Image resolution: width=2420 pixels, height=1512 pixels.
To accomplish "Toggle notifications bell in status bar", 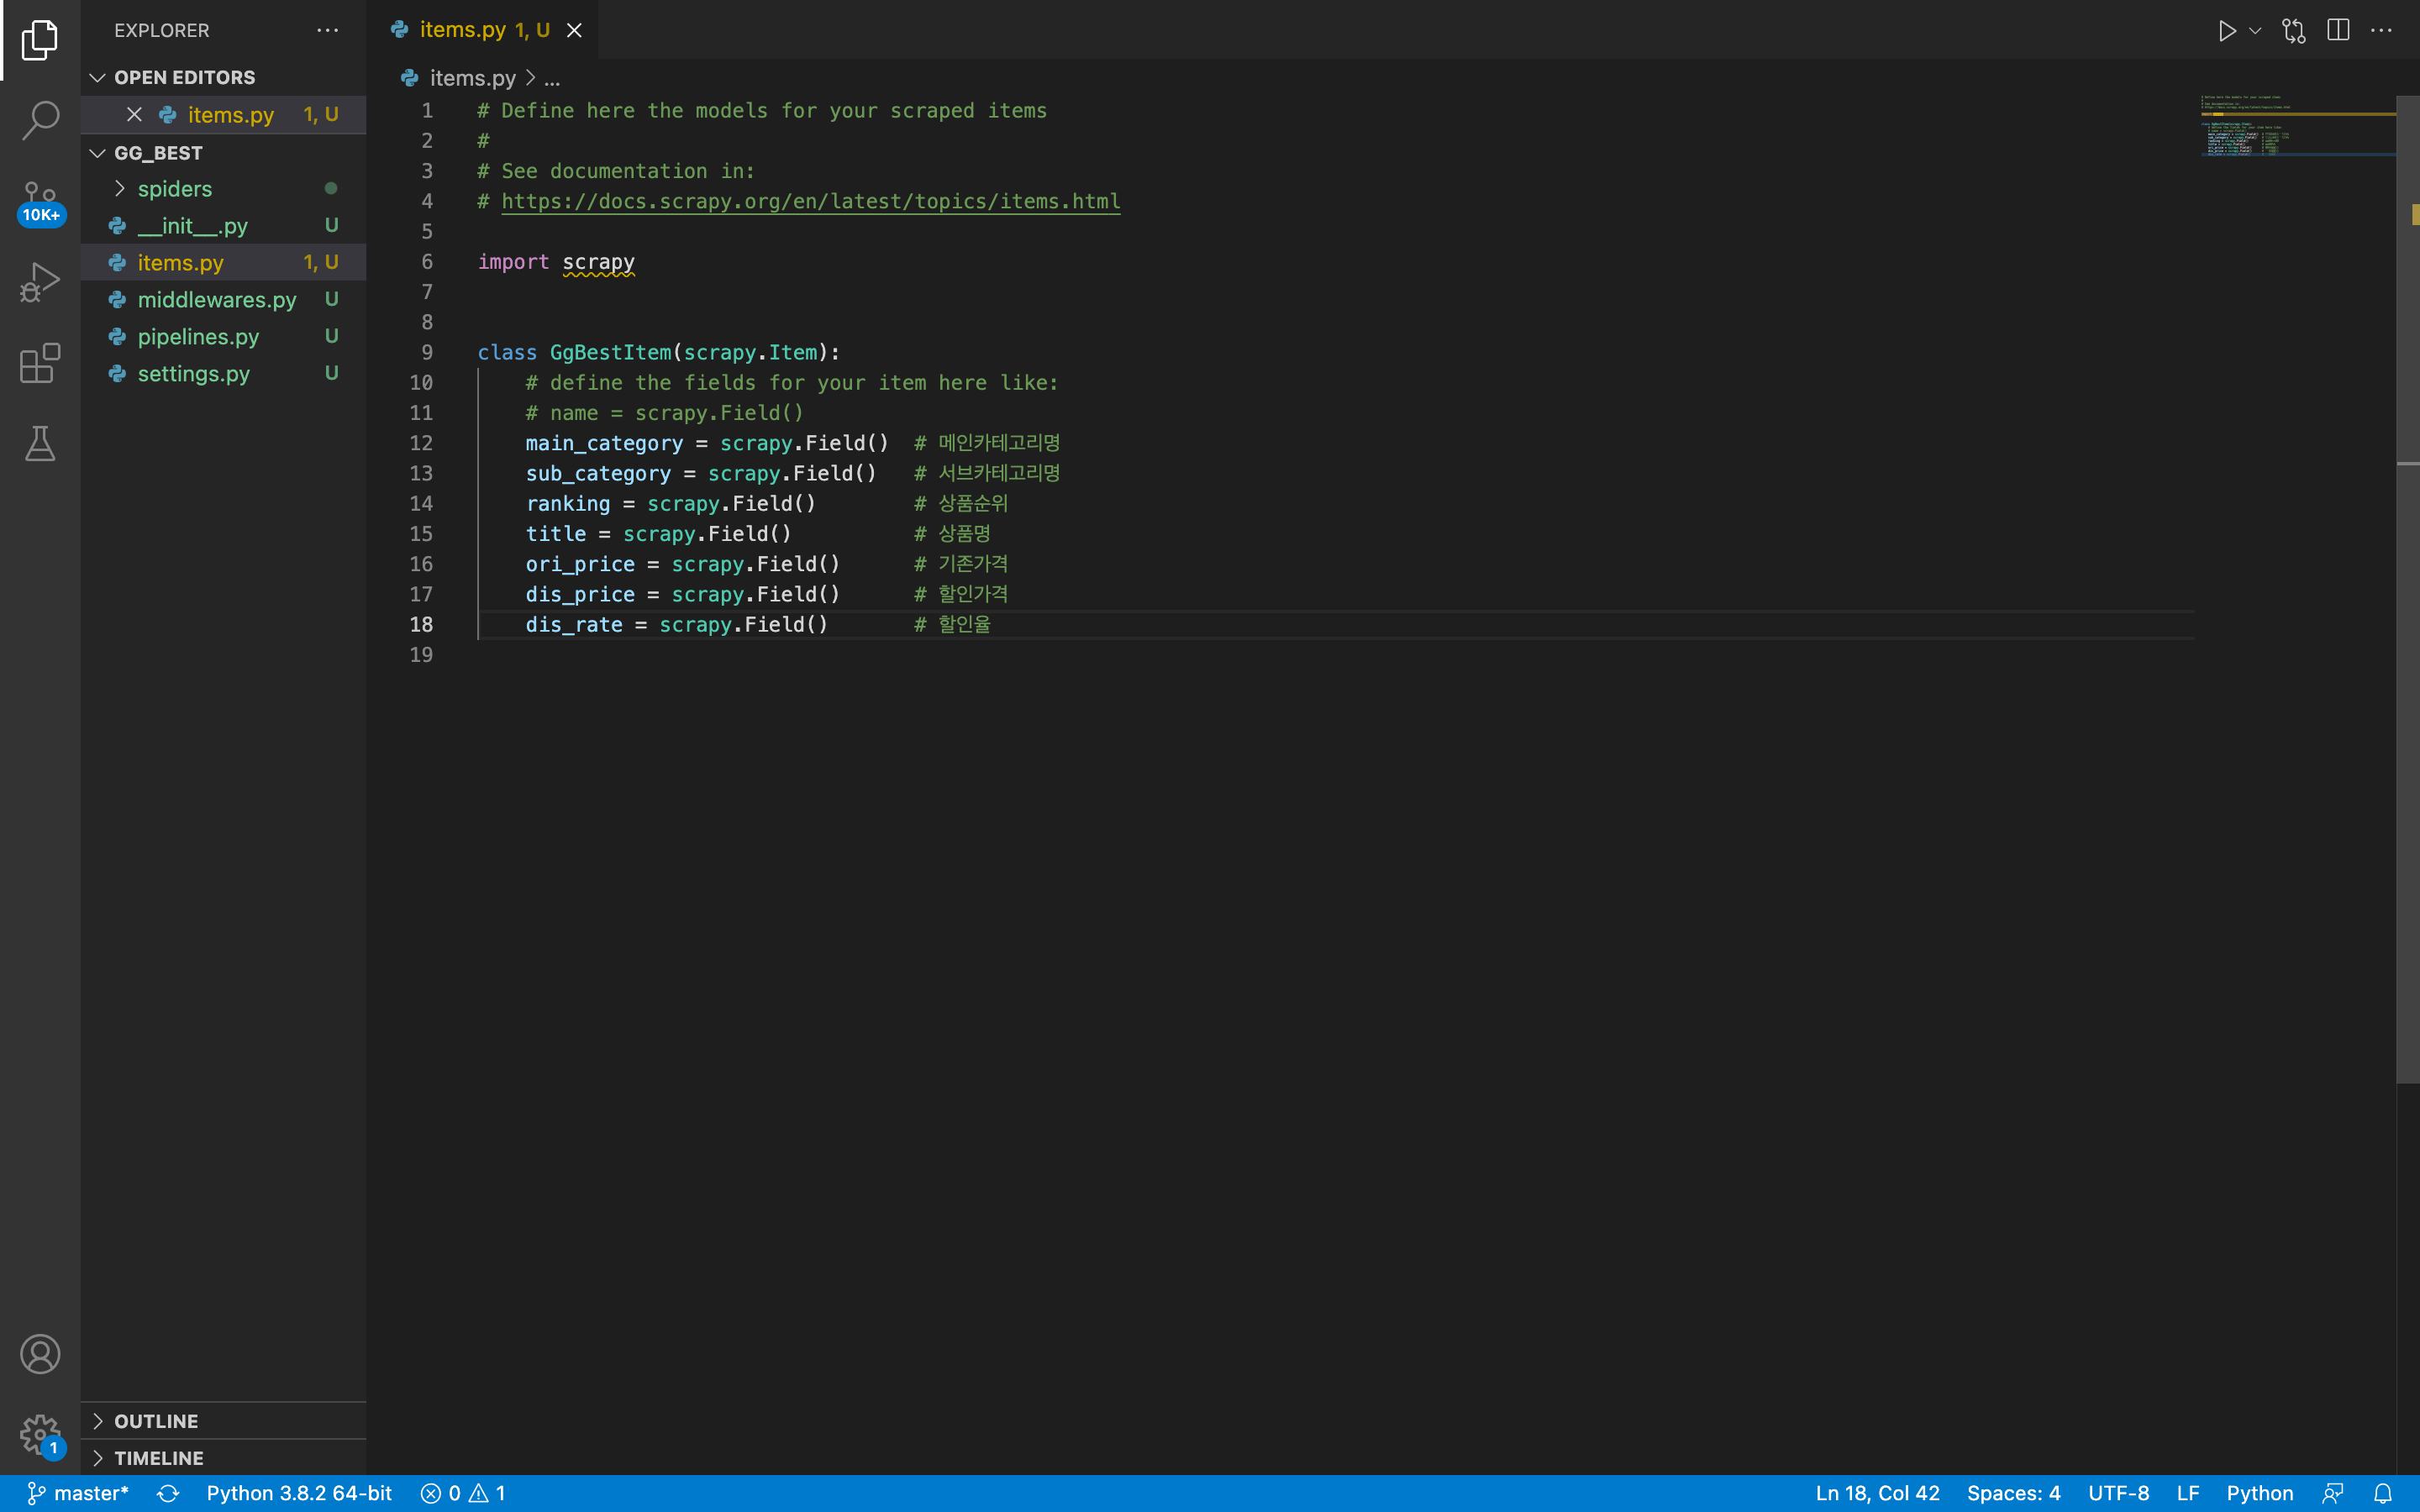I will click(x=2383, y=1493).
